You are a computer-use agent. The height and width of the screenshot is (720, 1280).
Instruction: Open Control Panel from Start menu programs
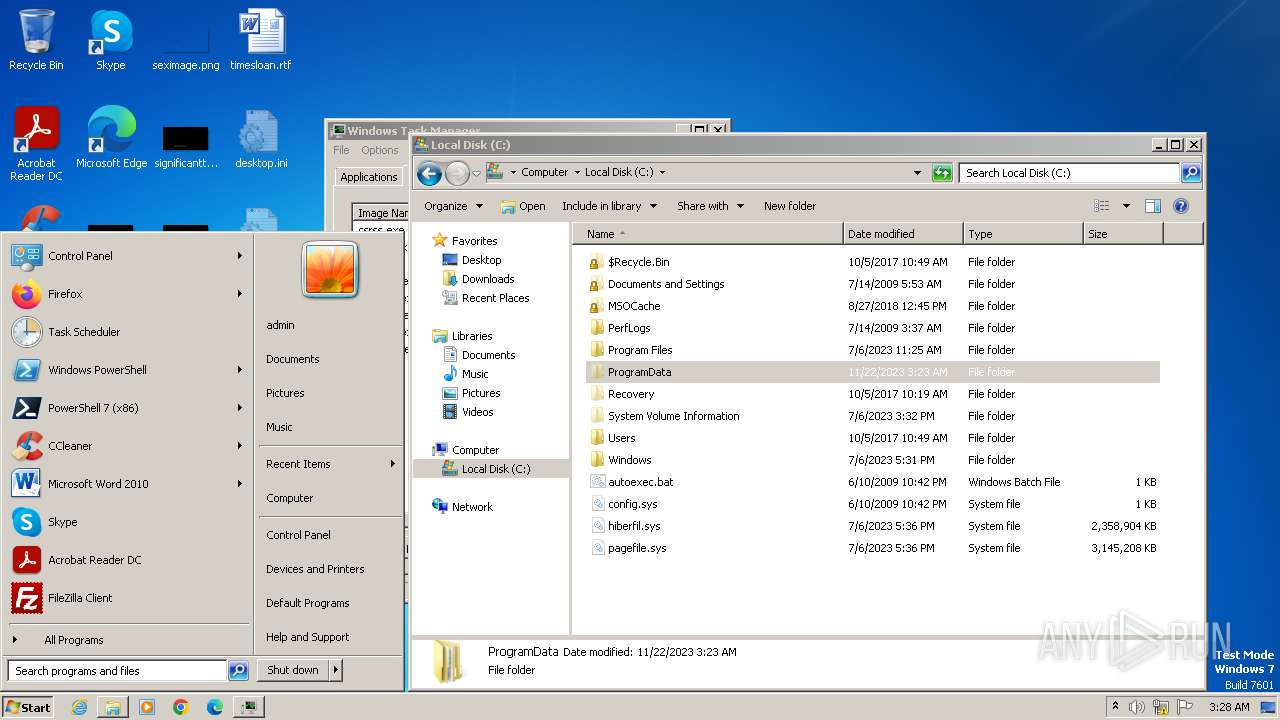pos(128,256)
